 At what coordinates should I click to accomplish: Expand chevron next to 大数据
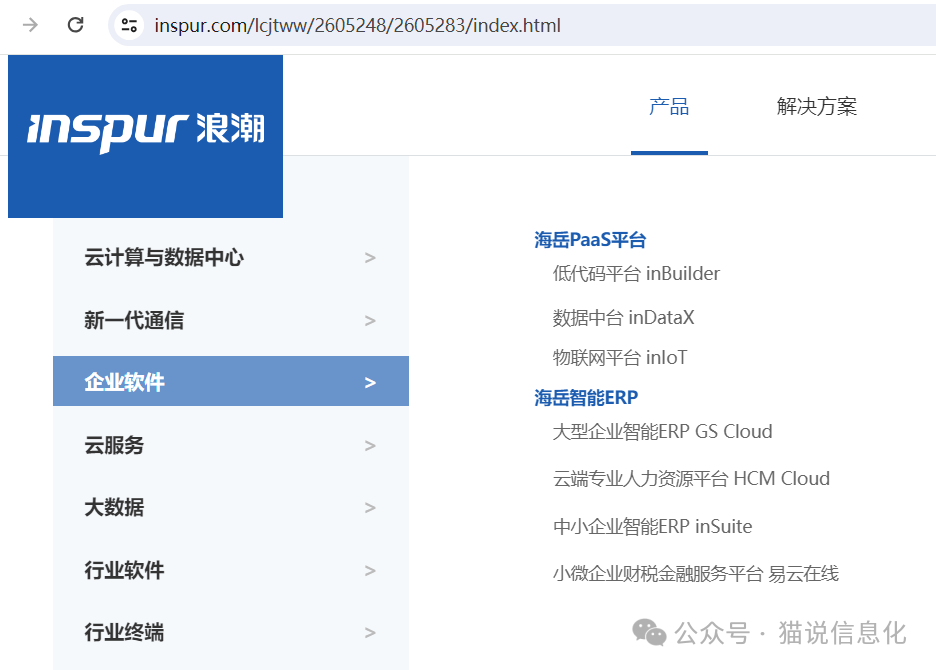[370, 508]
